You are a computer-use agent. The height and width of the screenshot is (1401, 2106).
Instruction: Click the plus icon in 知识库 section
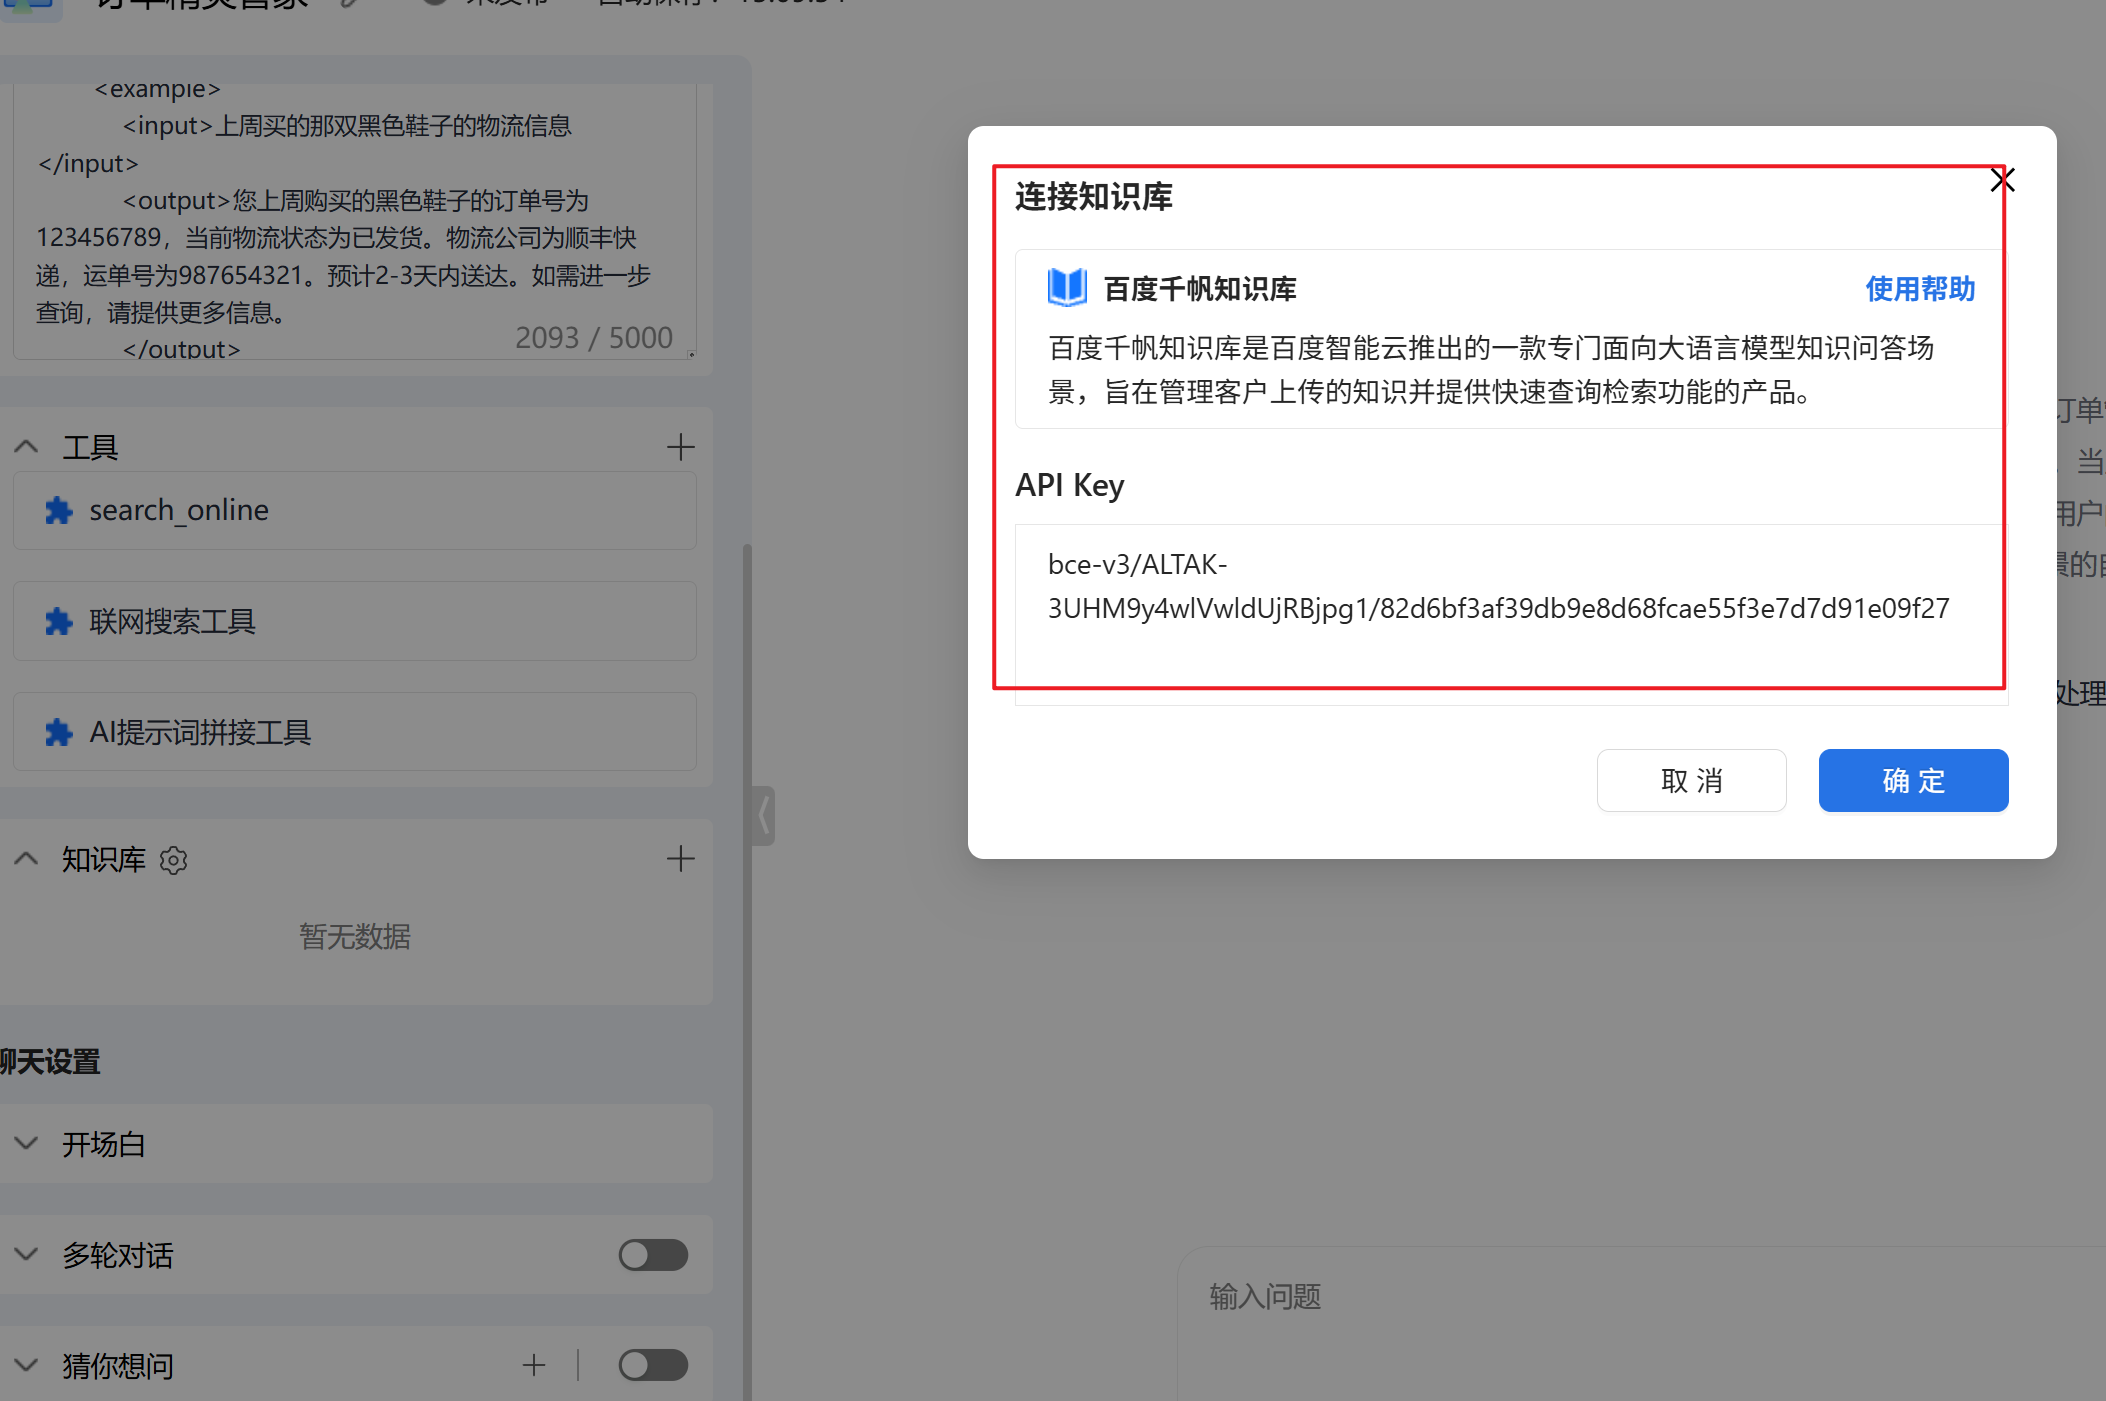(680, 859)
